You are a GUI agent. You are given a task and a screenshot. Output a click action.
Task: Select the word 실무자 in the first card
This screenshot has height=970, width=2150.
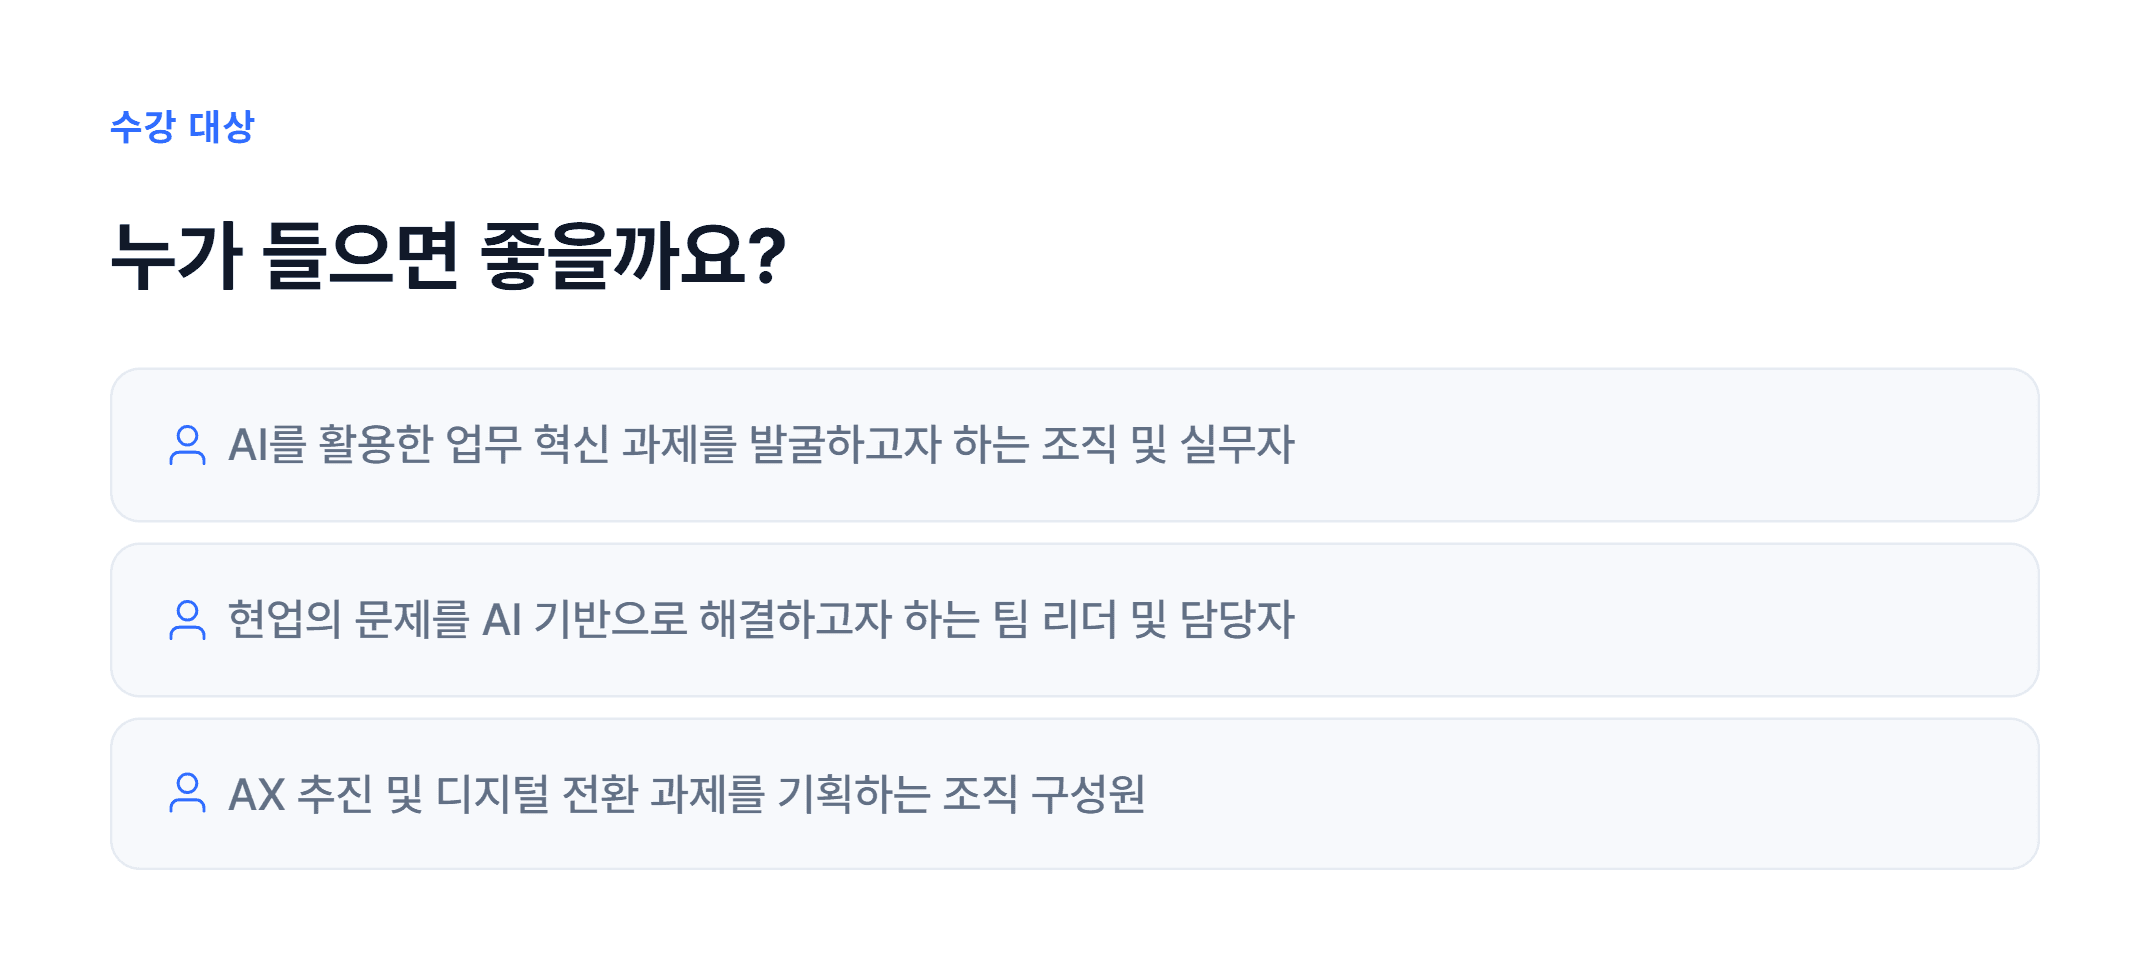tap(1237, 445)
